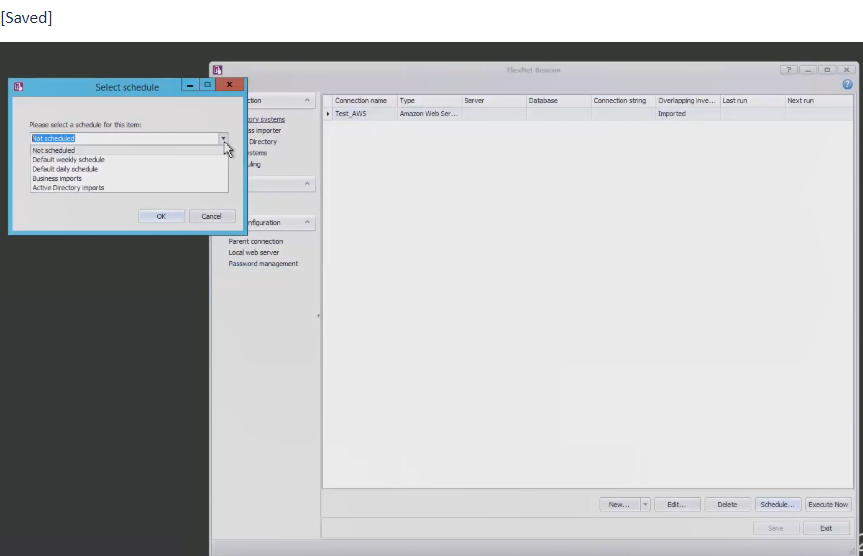The image size is (863, 556).
Task: Open the dropdown arrow beside New...
Action: tap(645, 504)
